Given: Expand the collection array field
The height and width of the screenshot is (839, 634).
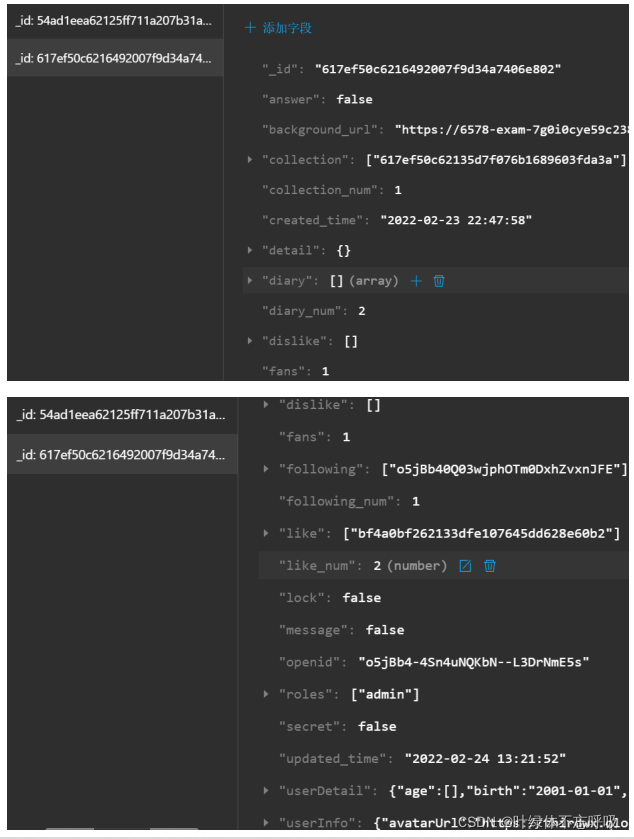Looking at the screenshot, I should [x=250, y=160].
